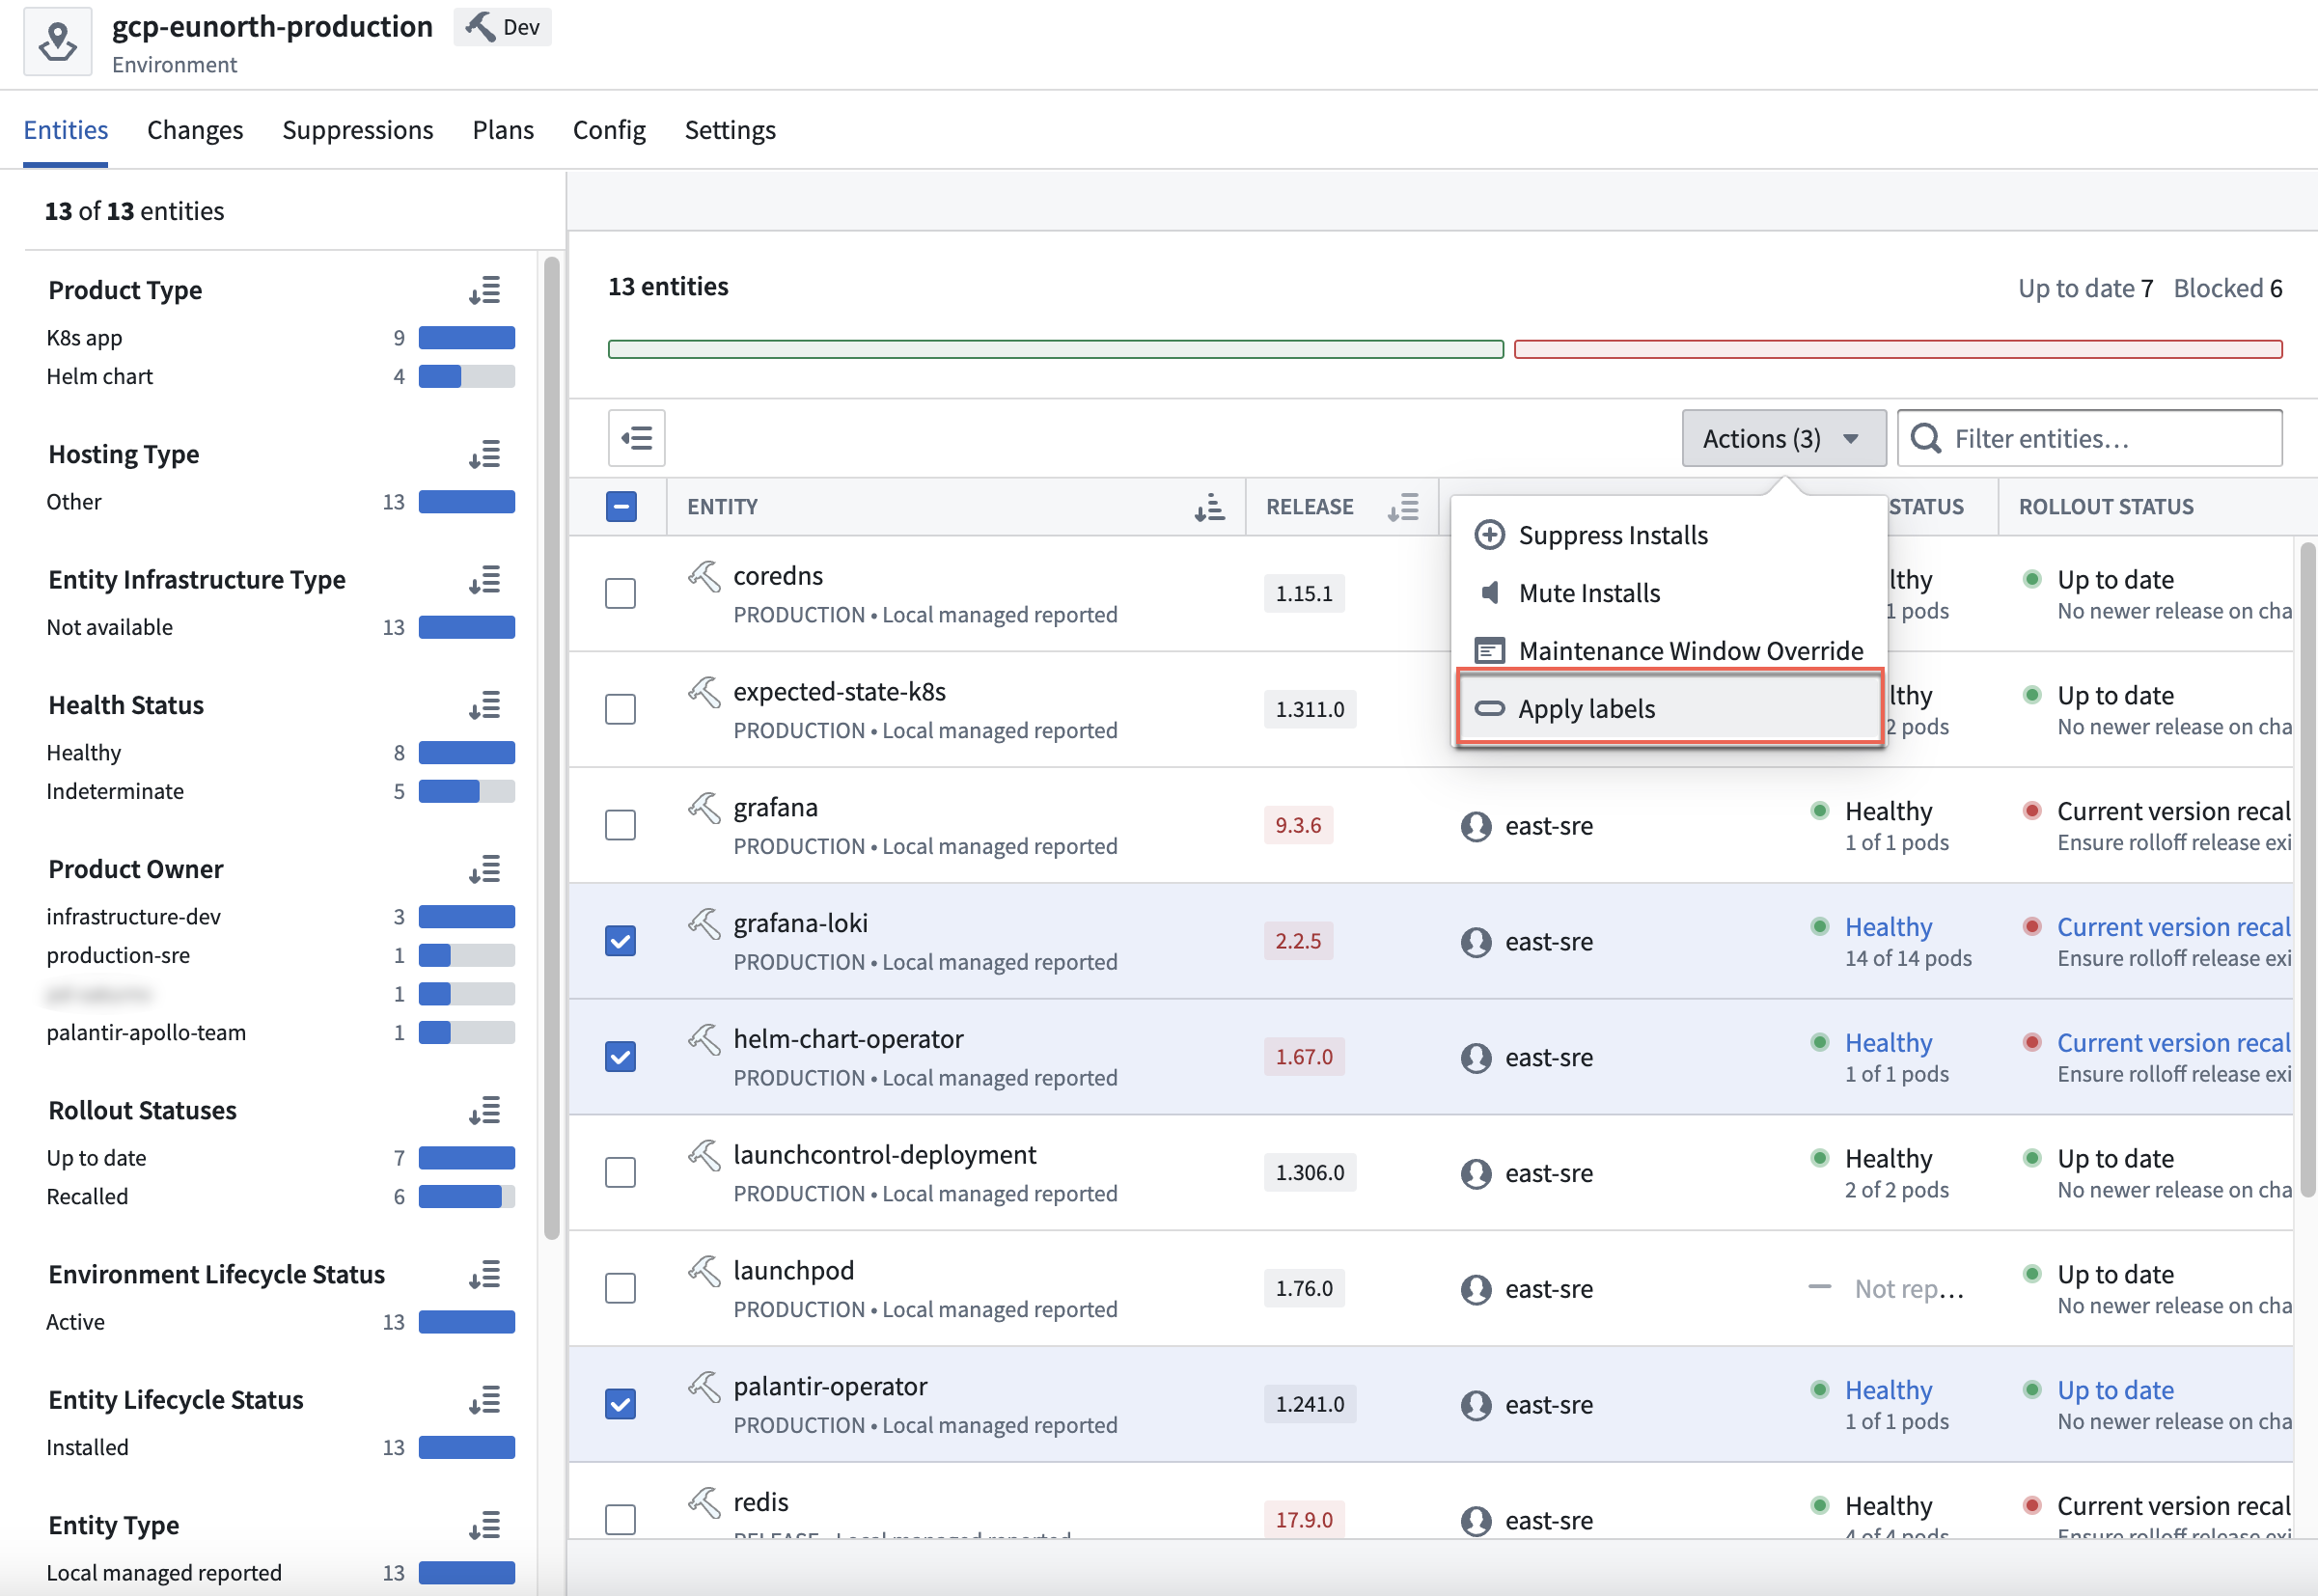Collapse the filter sidebar panel

tap(637, 438)
